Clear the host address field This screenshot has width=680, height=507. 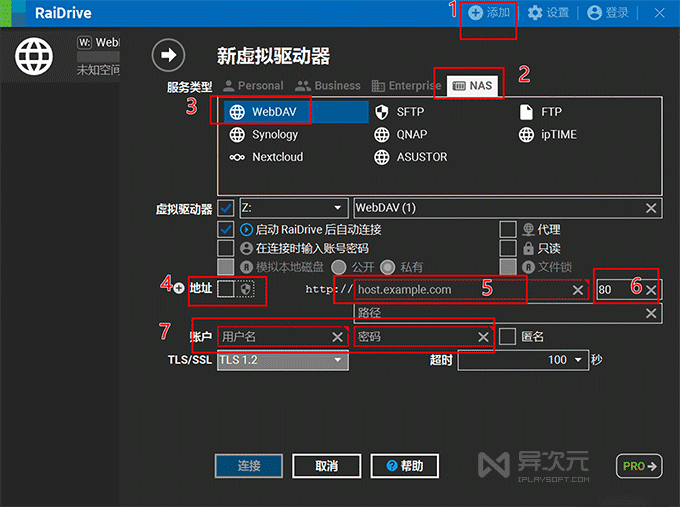tap(578, 290)
